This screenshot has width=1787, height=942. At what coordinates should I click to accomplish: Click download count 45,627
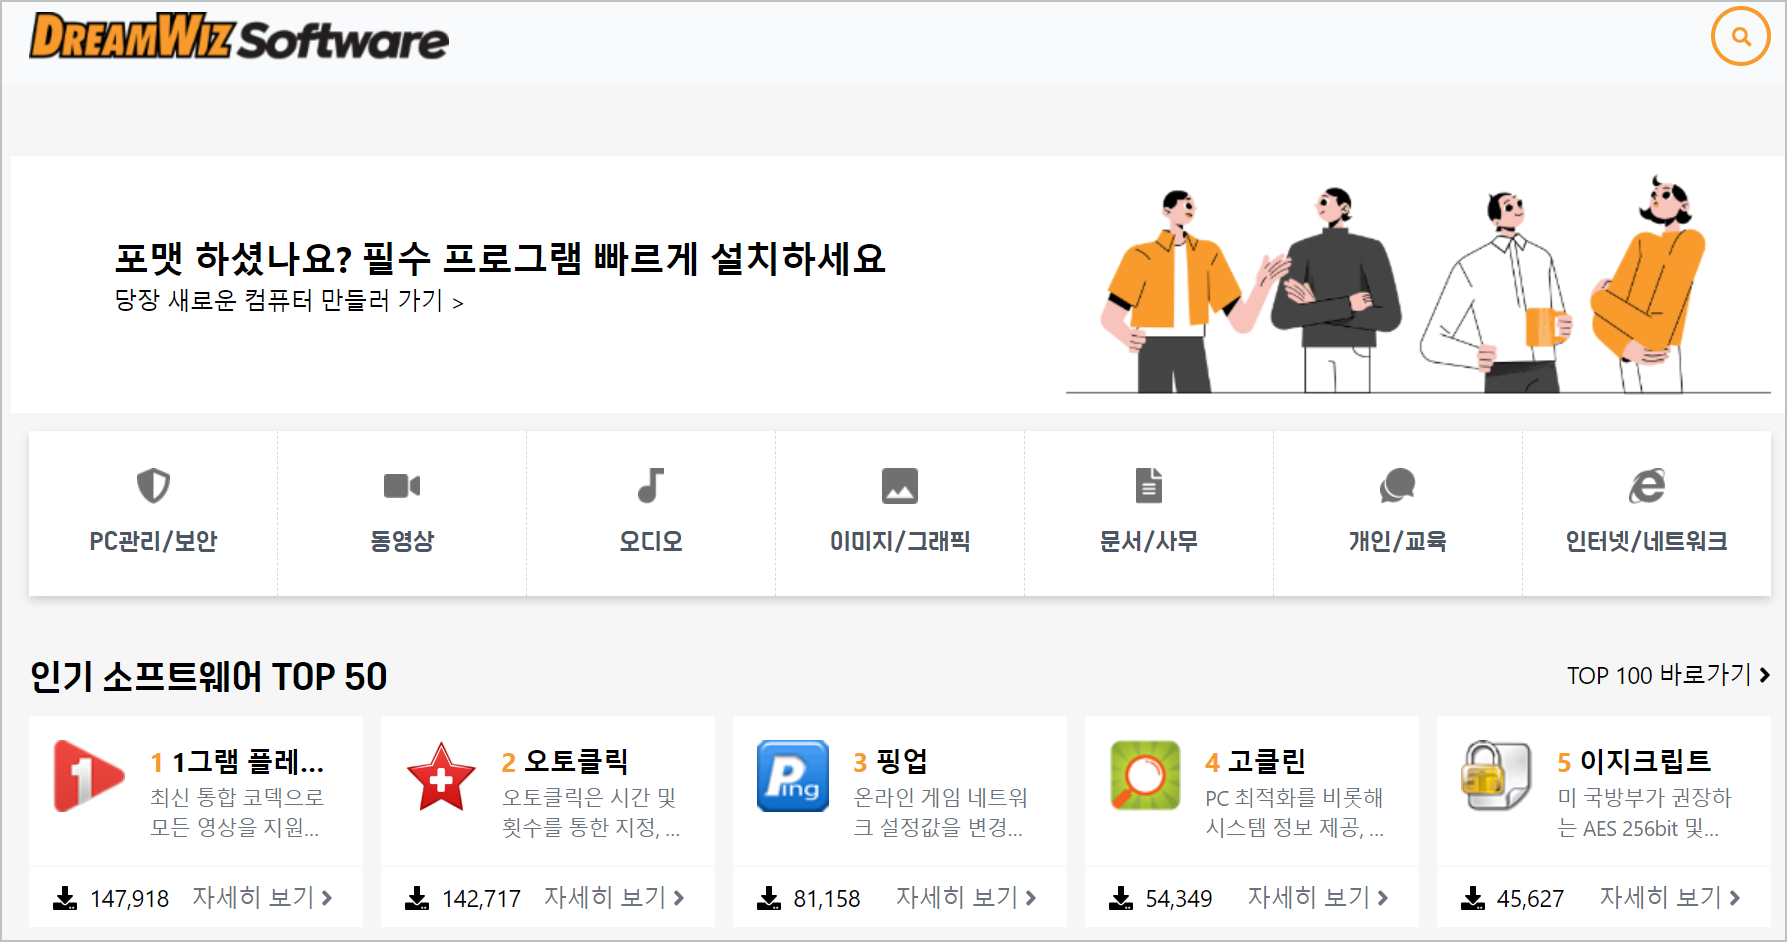click(1531, 899)
